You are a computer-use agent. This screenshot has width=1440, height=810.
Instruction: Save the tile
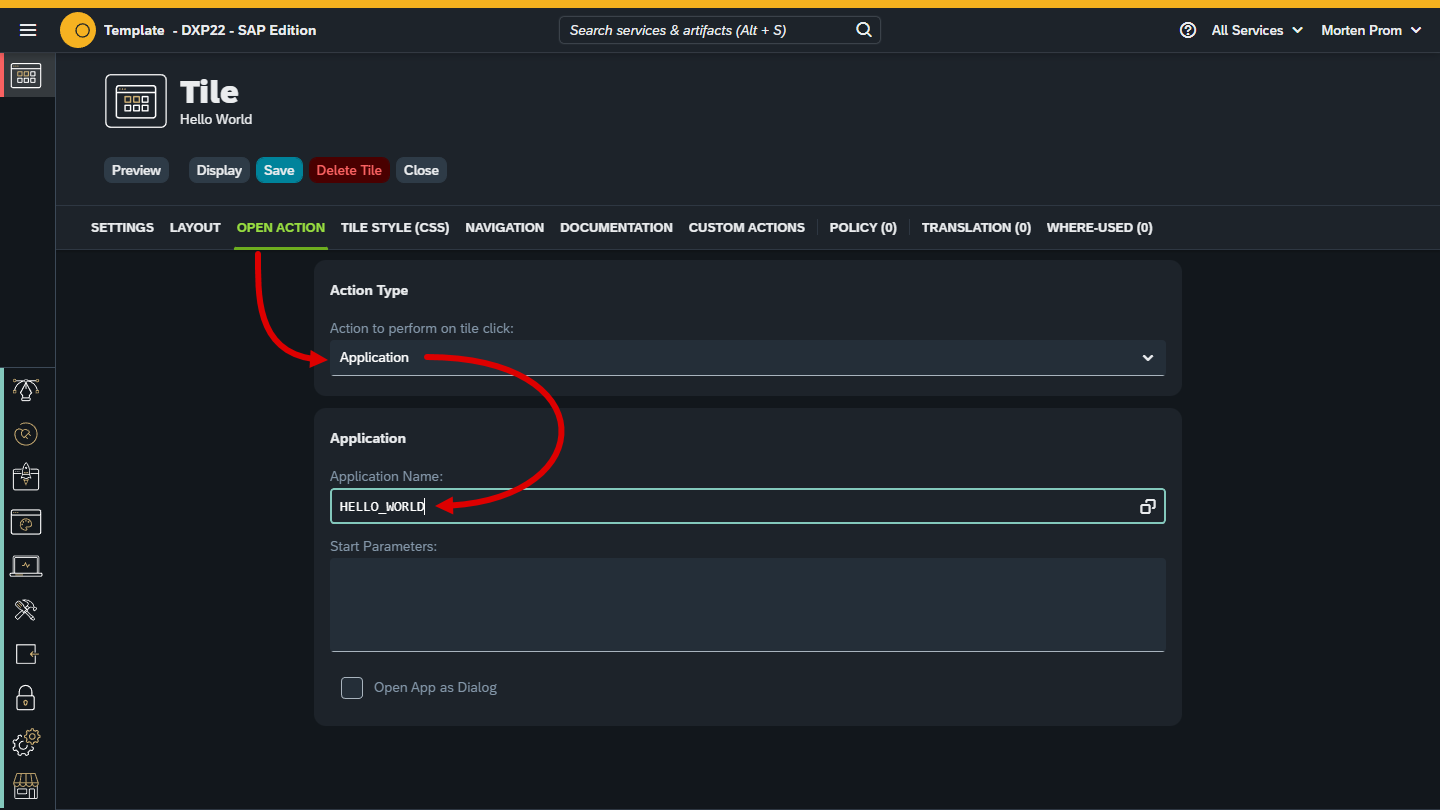[x=279, y=170]
